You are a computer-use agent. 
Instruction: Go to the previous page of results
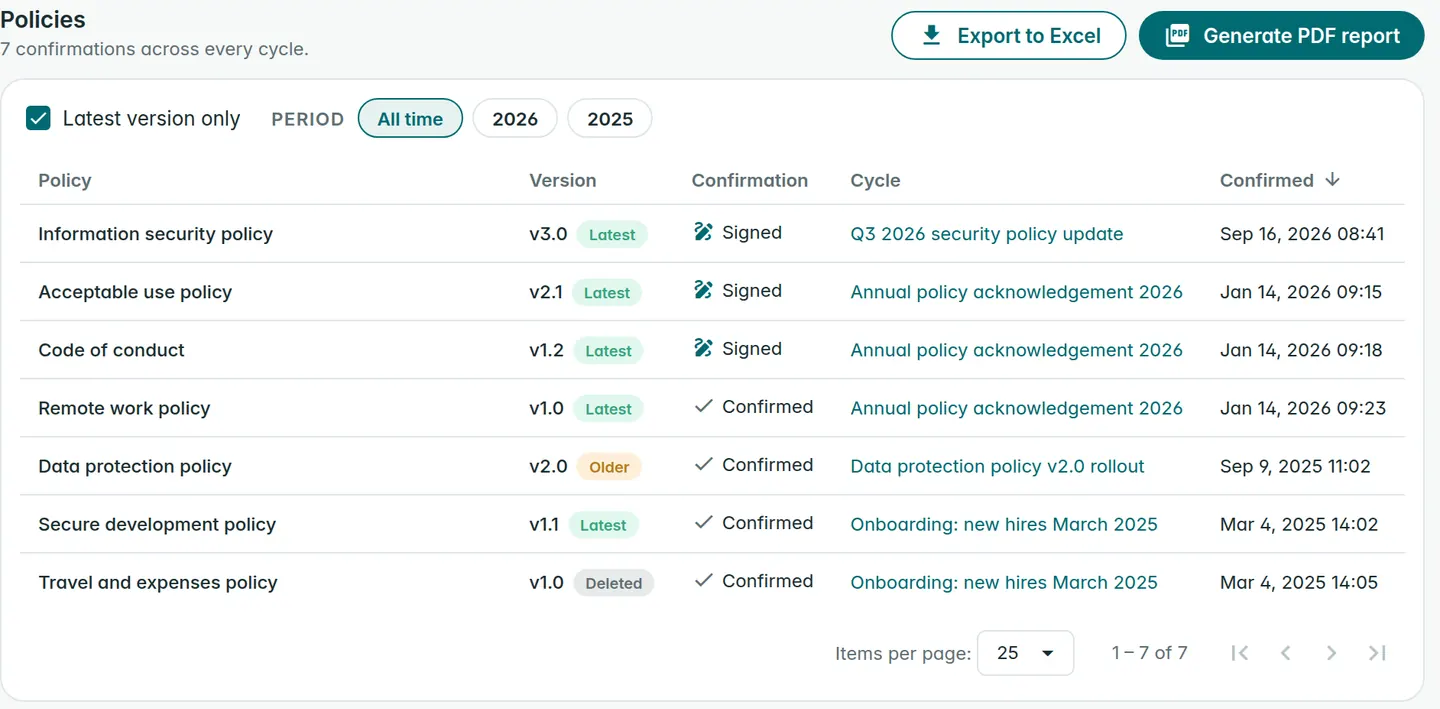tap(1286, 653)
